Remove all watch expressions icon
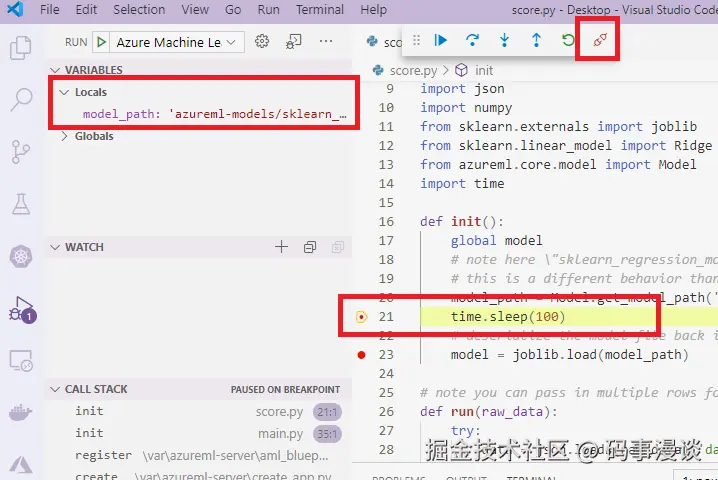The width and height of the screenshot is (718, 480). [338, 247]
